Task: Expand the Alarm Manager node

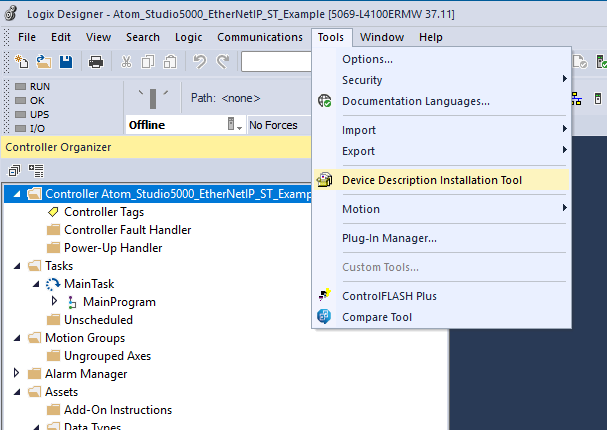Action: (17, 374)
